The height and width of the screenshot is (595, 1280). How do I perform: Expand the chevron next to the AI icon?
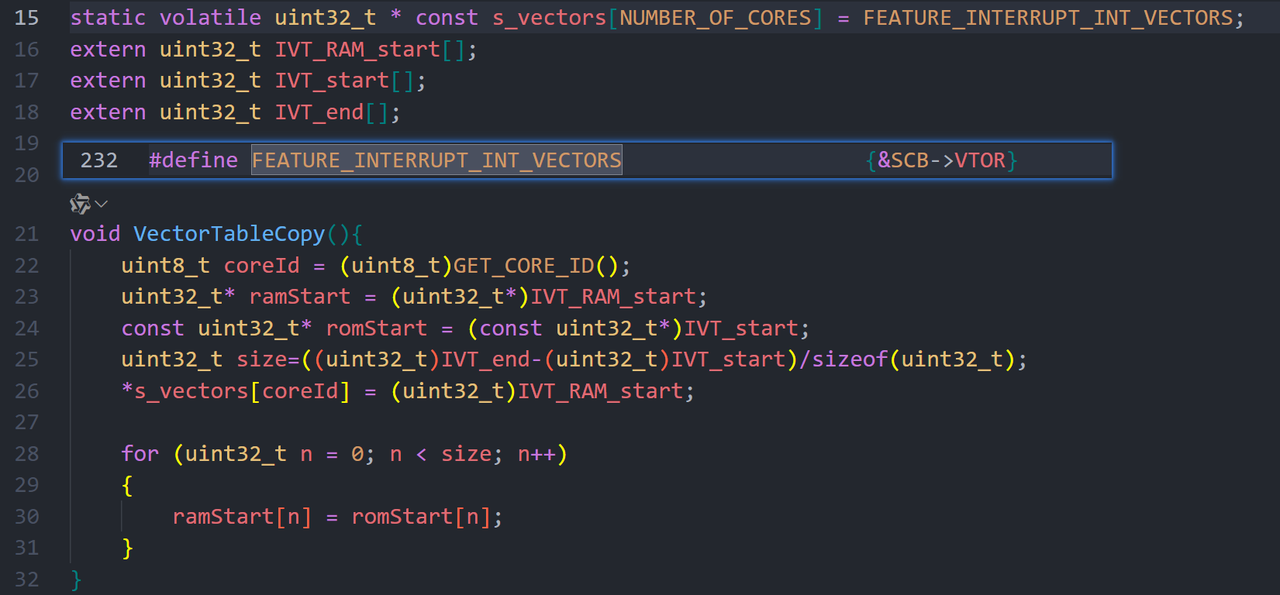click(x=102, y=204)
